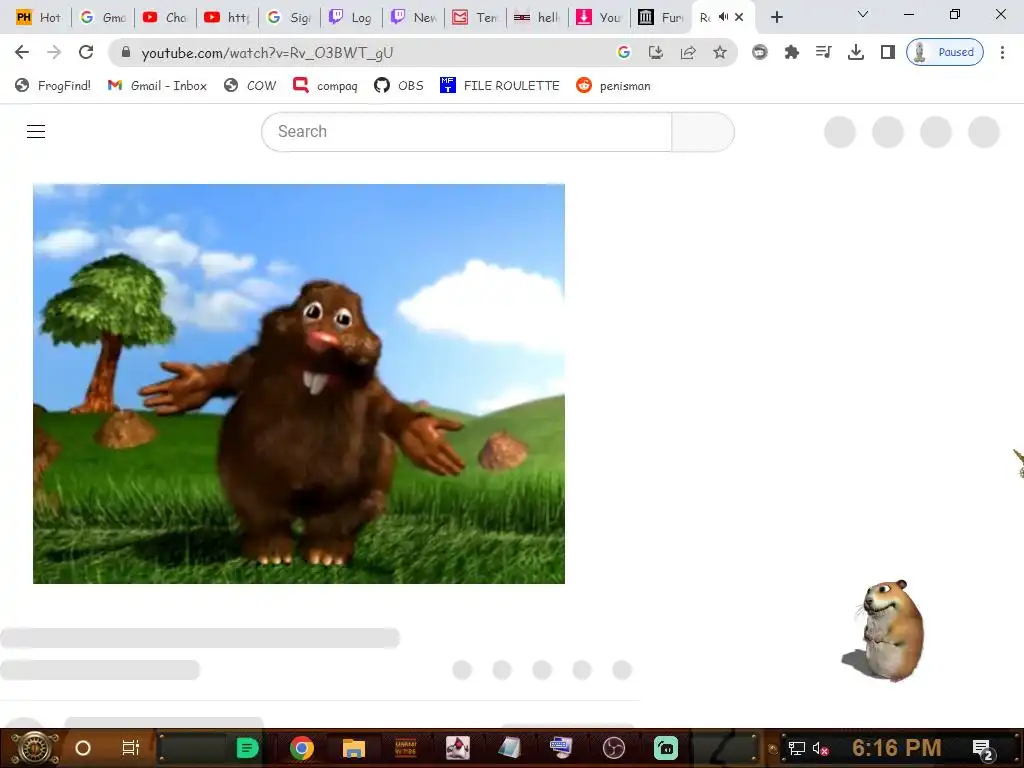Viewport: 1024px width, 768px height.
Task: Open the notepad app on the taskbar
Action: pyautogui.click(x=509, y=748)
